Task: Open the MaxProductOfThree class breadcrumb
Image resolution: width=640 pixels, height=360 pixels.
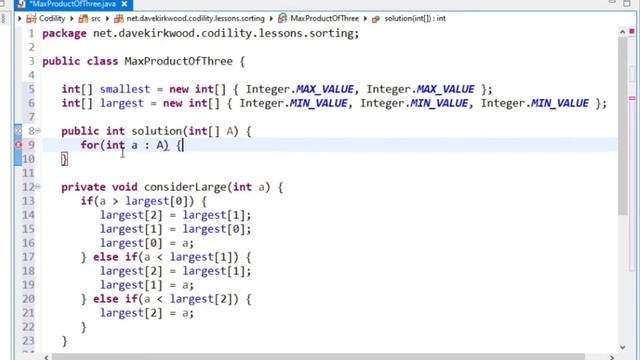Action: tap(324, 18)
